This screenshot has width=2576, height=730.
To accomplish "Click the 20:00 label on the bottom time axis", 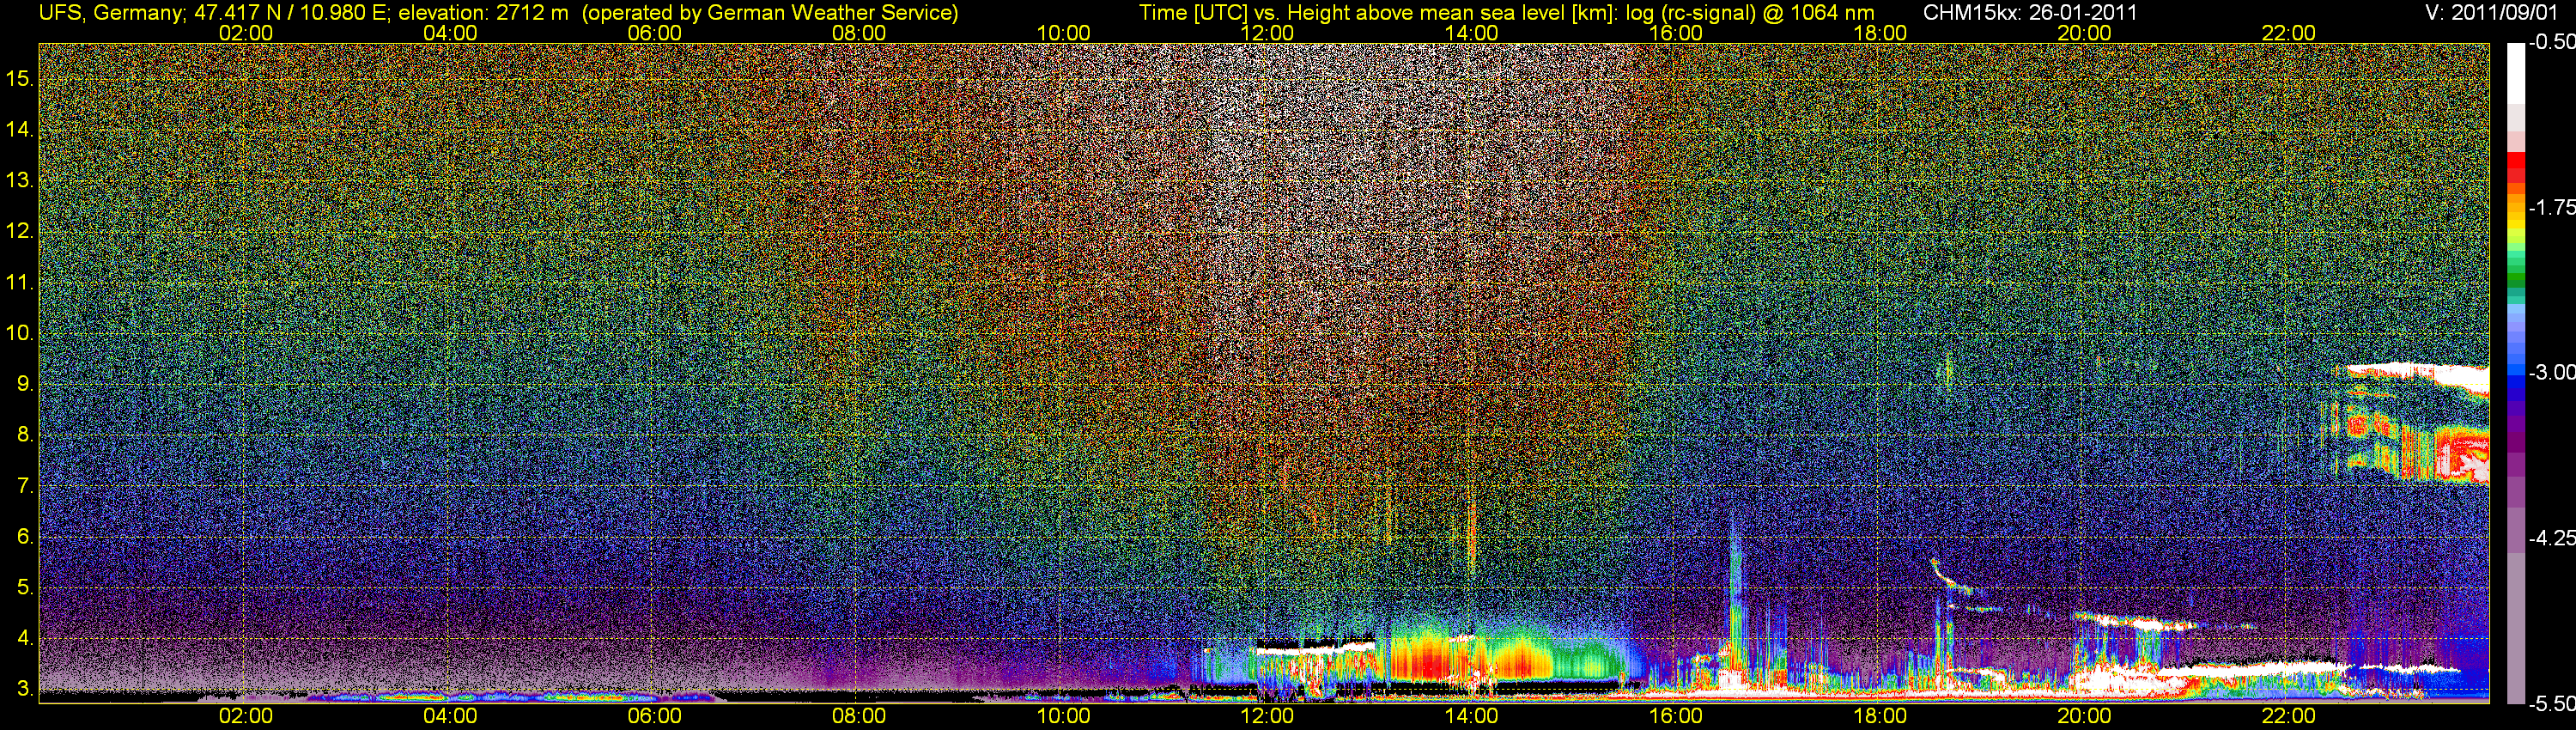I will click(2085, 716).
